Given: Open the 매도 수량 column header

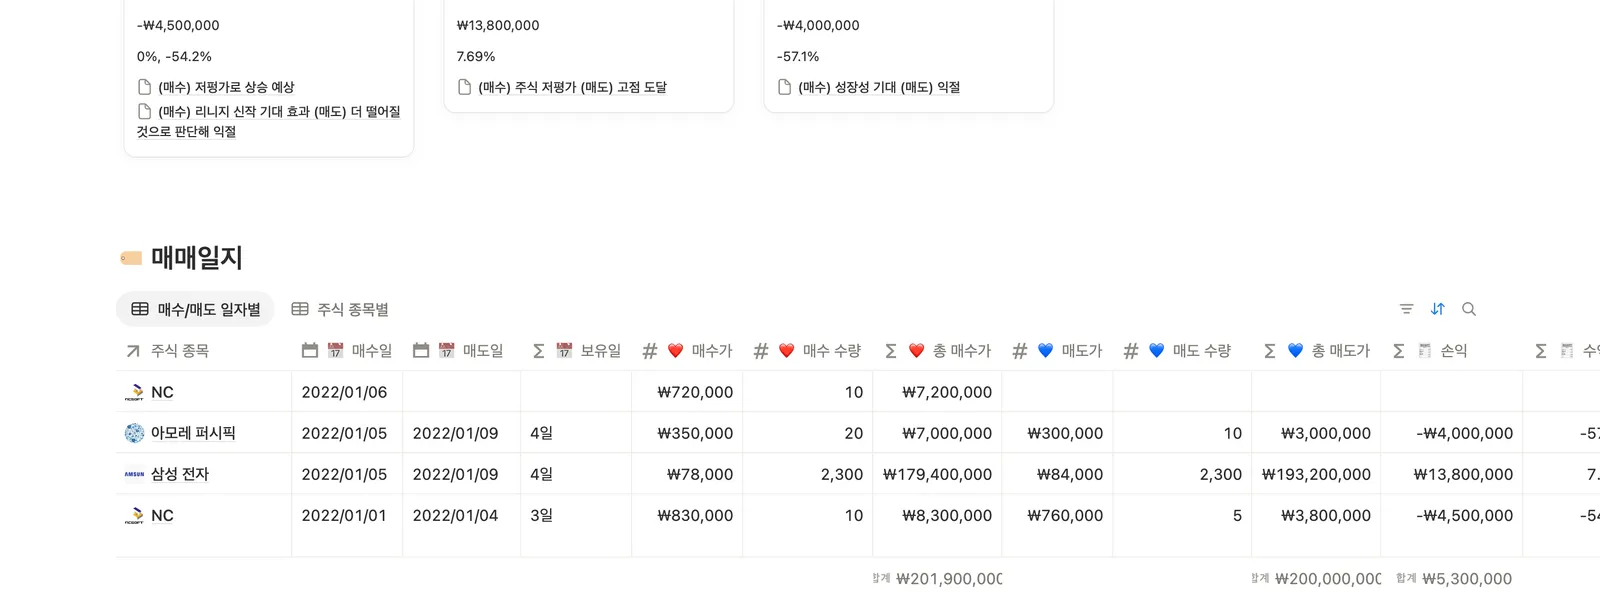Looking at the screenshot, I should coord(1182,351).
